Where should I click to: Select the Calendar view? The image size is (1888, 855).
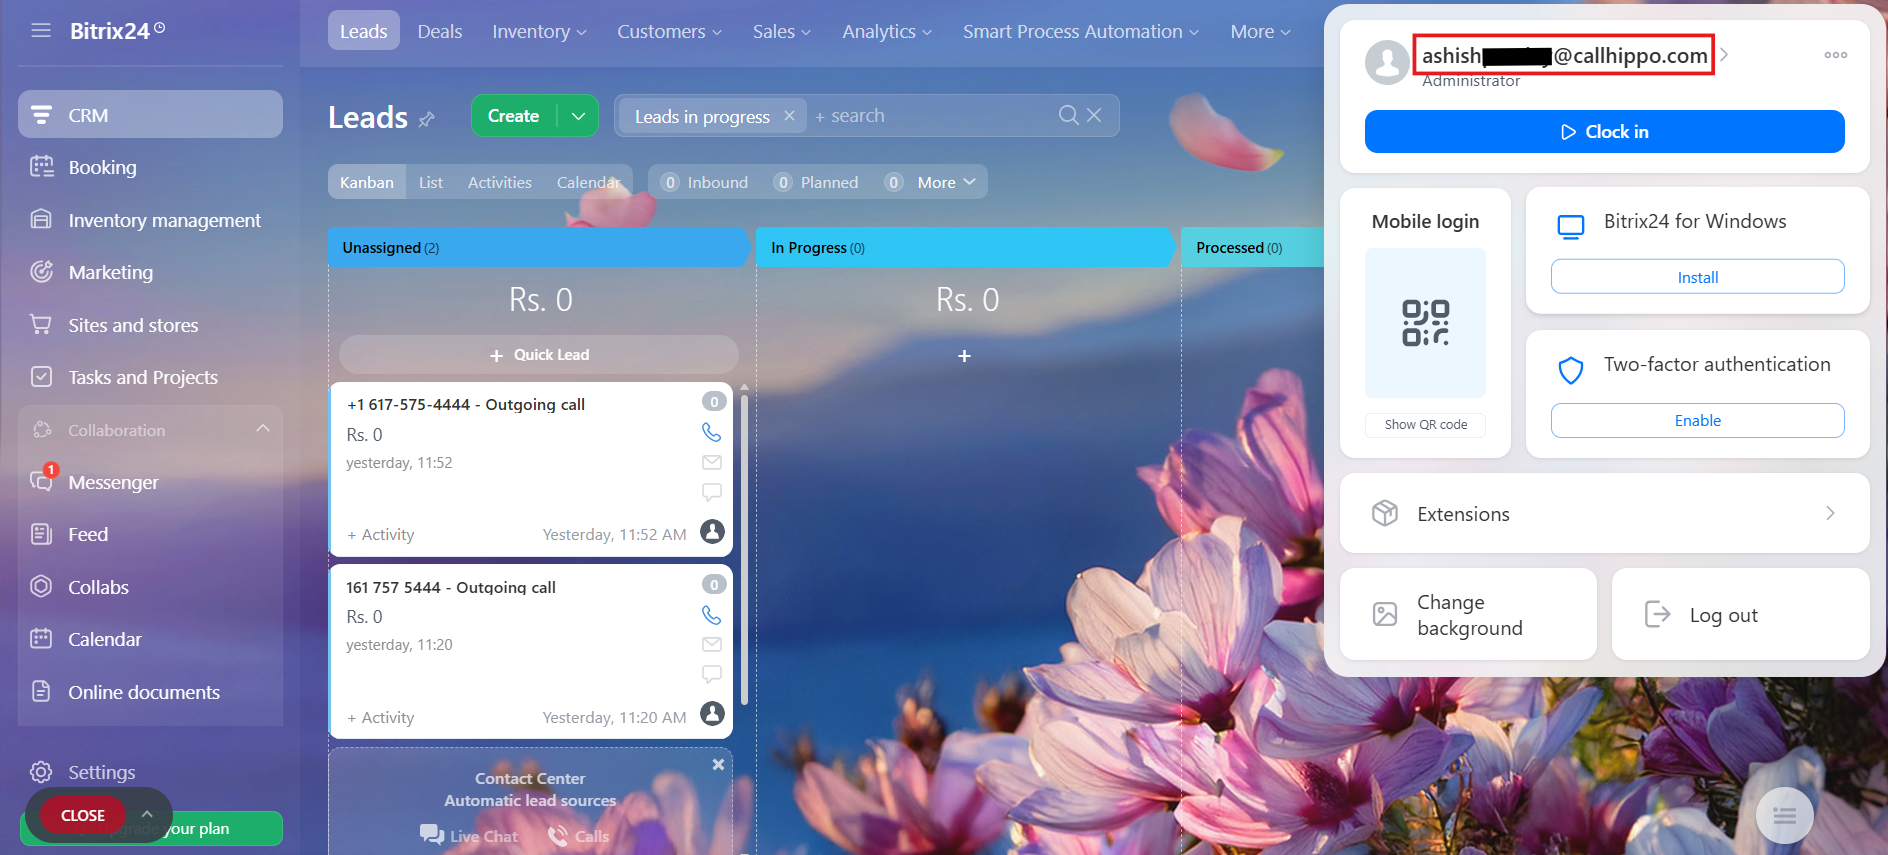[589, 182]
